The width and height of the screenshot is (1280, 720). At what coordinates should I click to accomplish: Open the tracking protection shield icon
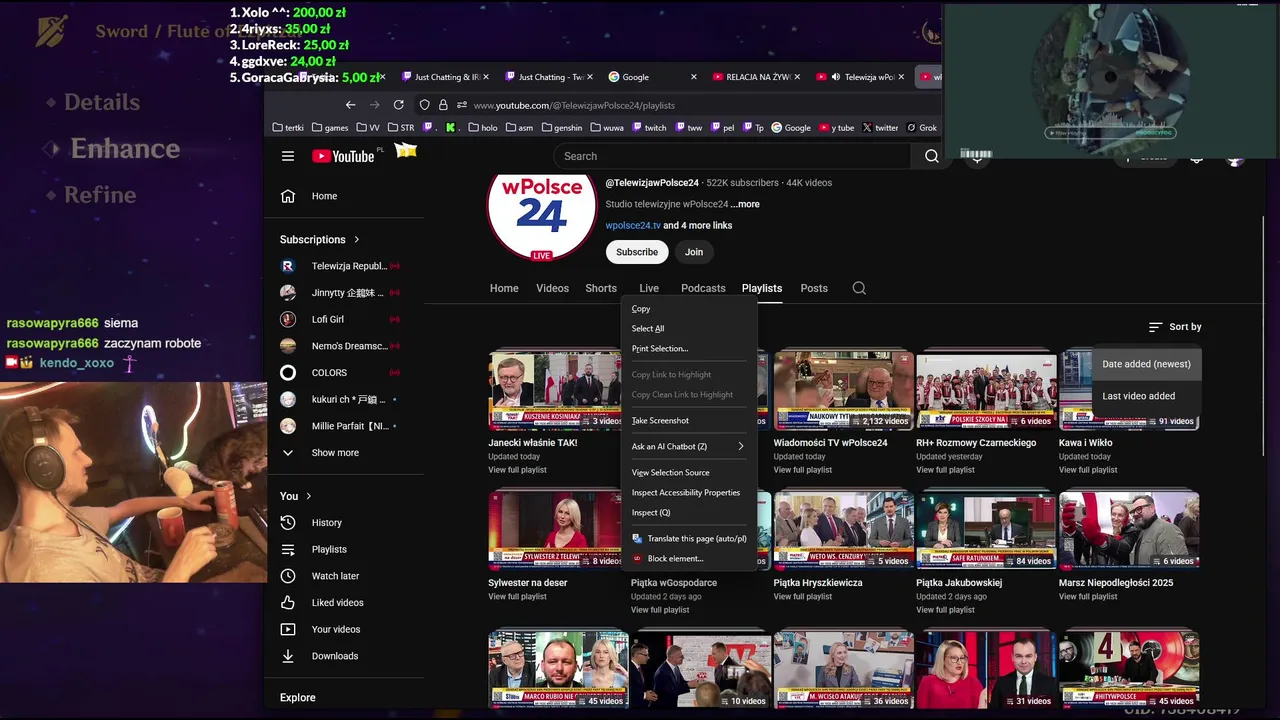click(x=425, y=105)
